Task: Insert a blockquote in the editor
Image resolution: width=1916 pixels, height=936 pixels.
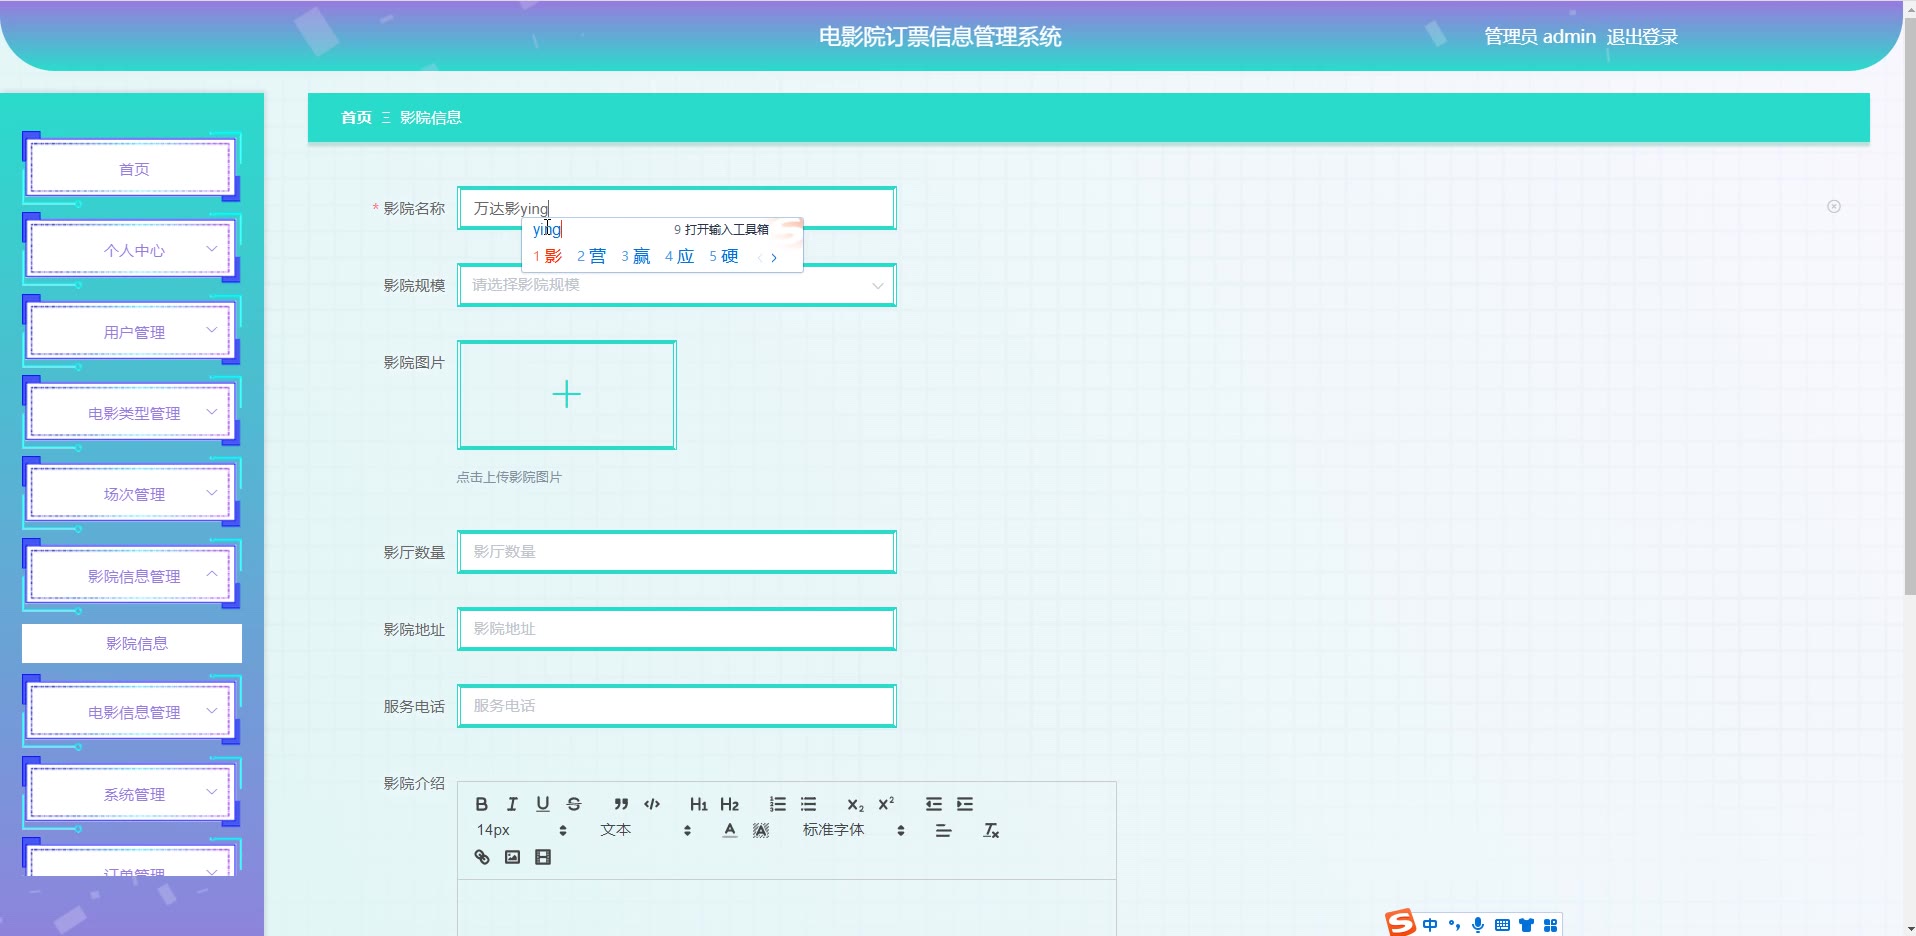Action: tap(621, 804)
